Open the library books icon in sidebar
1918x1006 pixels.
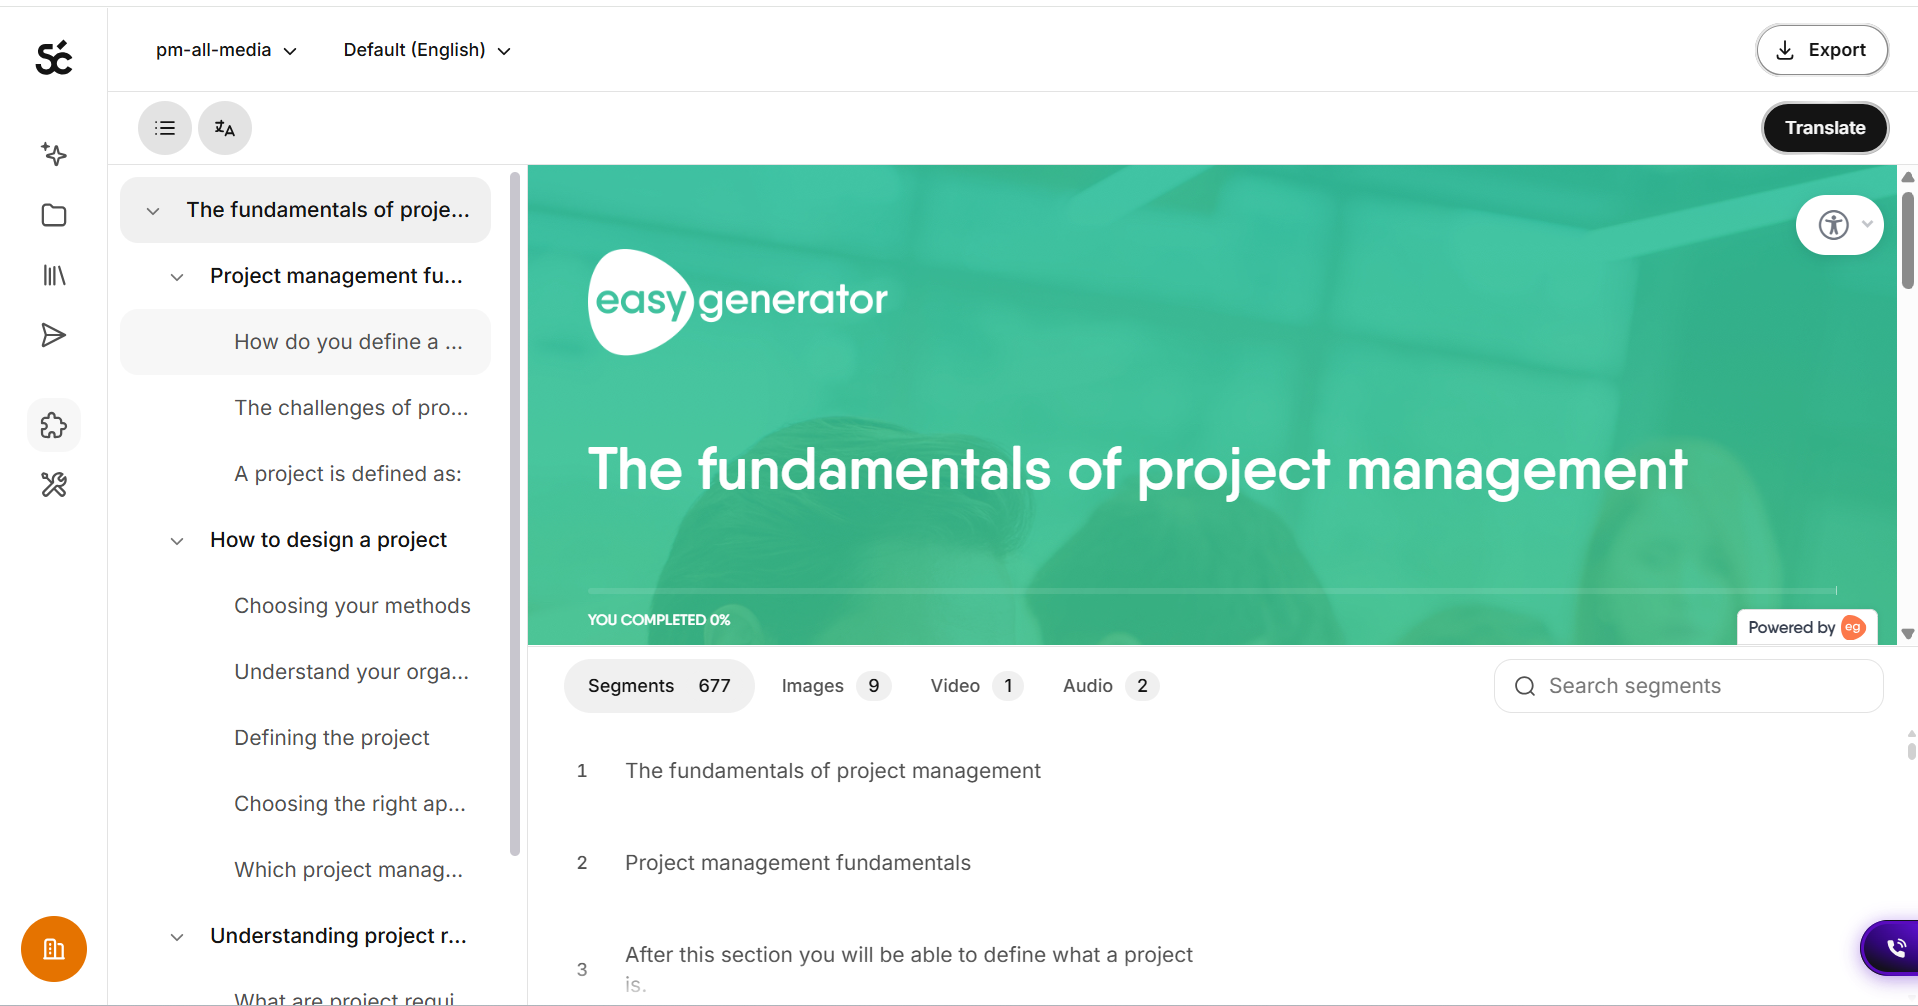[54, 275]
